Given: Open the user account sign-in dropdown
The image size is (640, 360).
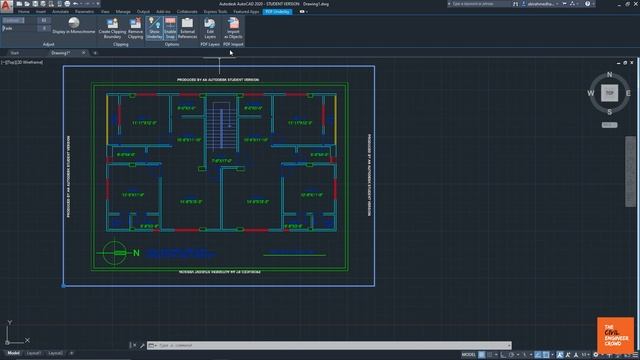Looking at the screenshot, I should pos(542,4).
